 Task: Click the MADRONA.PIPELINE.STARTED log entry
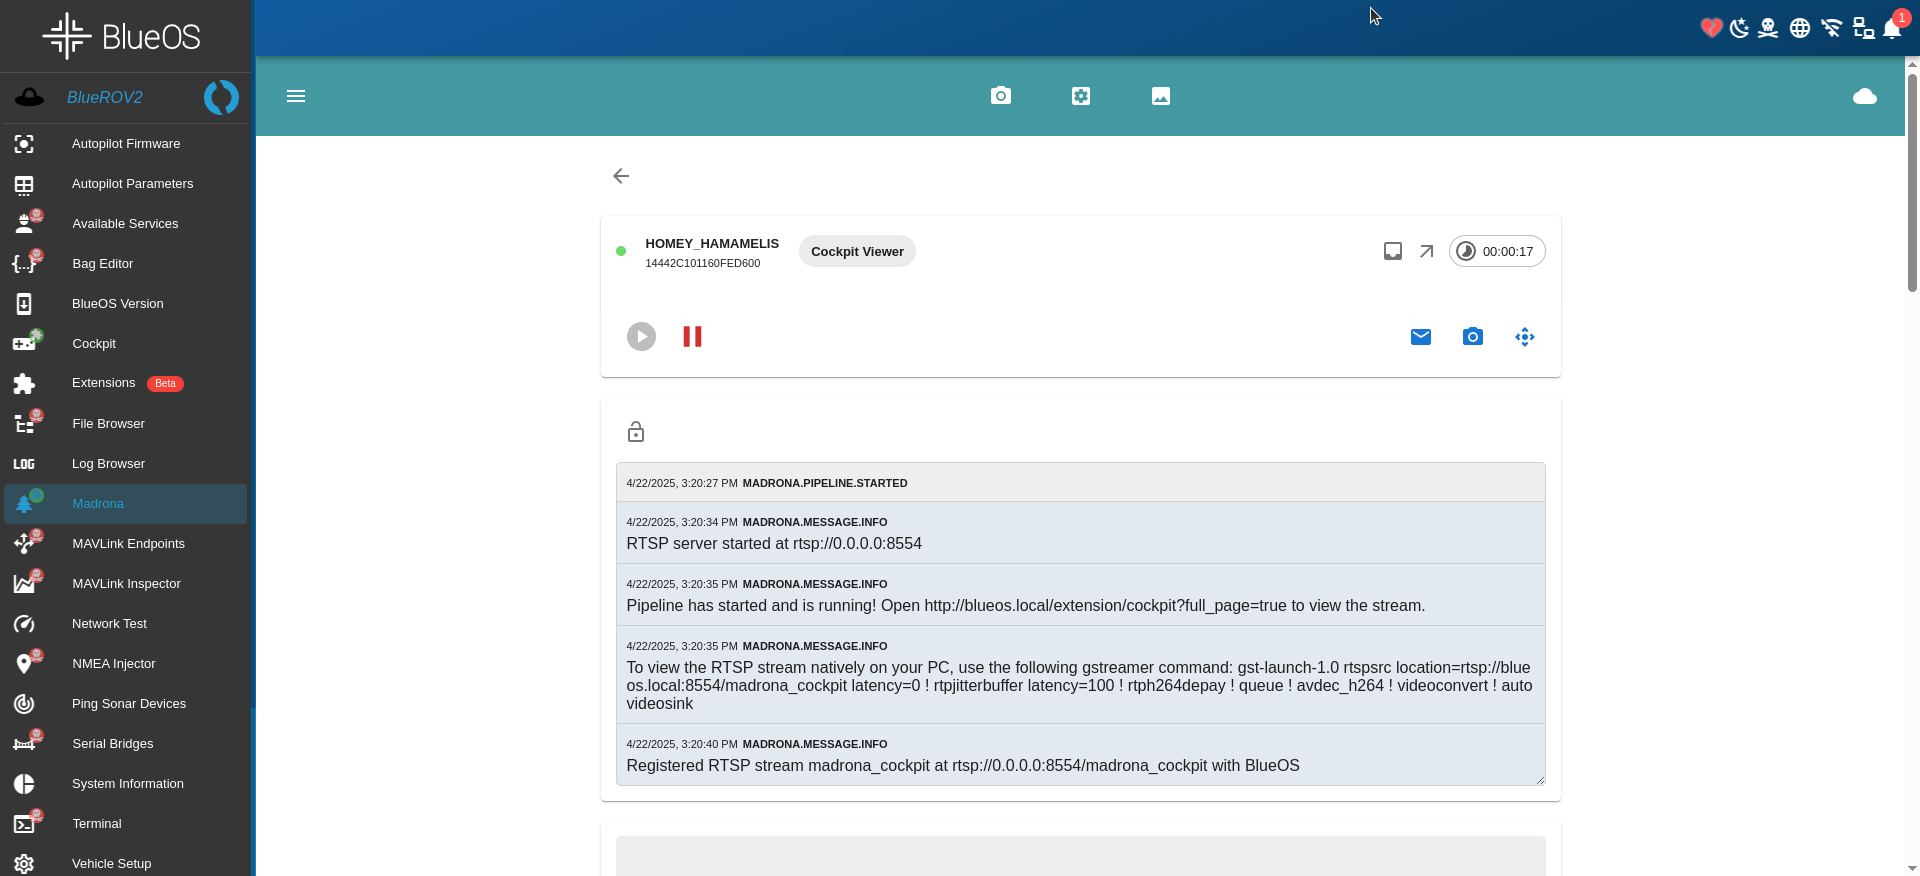(1080, 483)
